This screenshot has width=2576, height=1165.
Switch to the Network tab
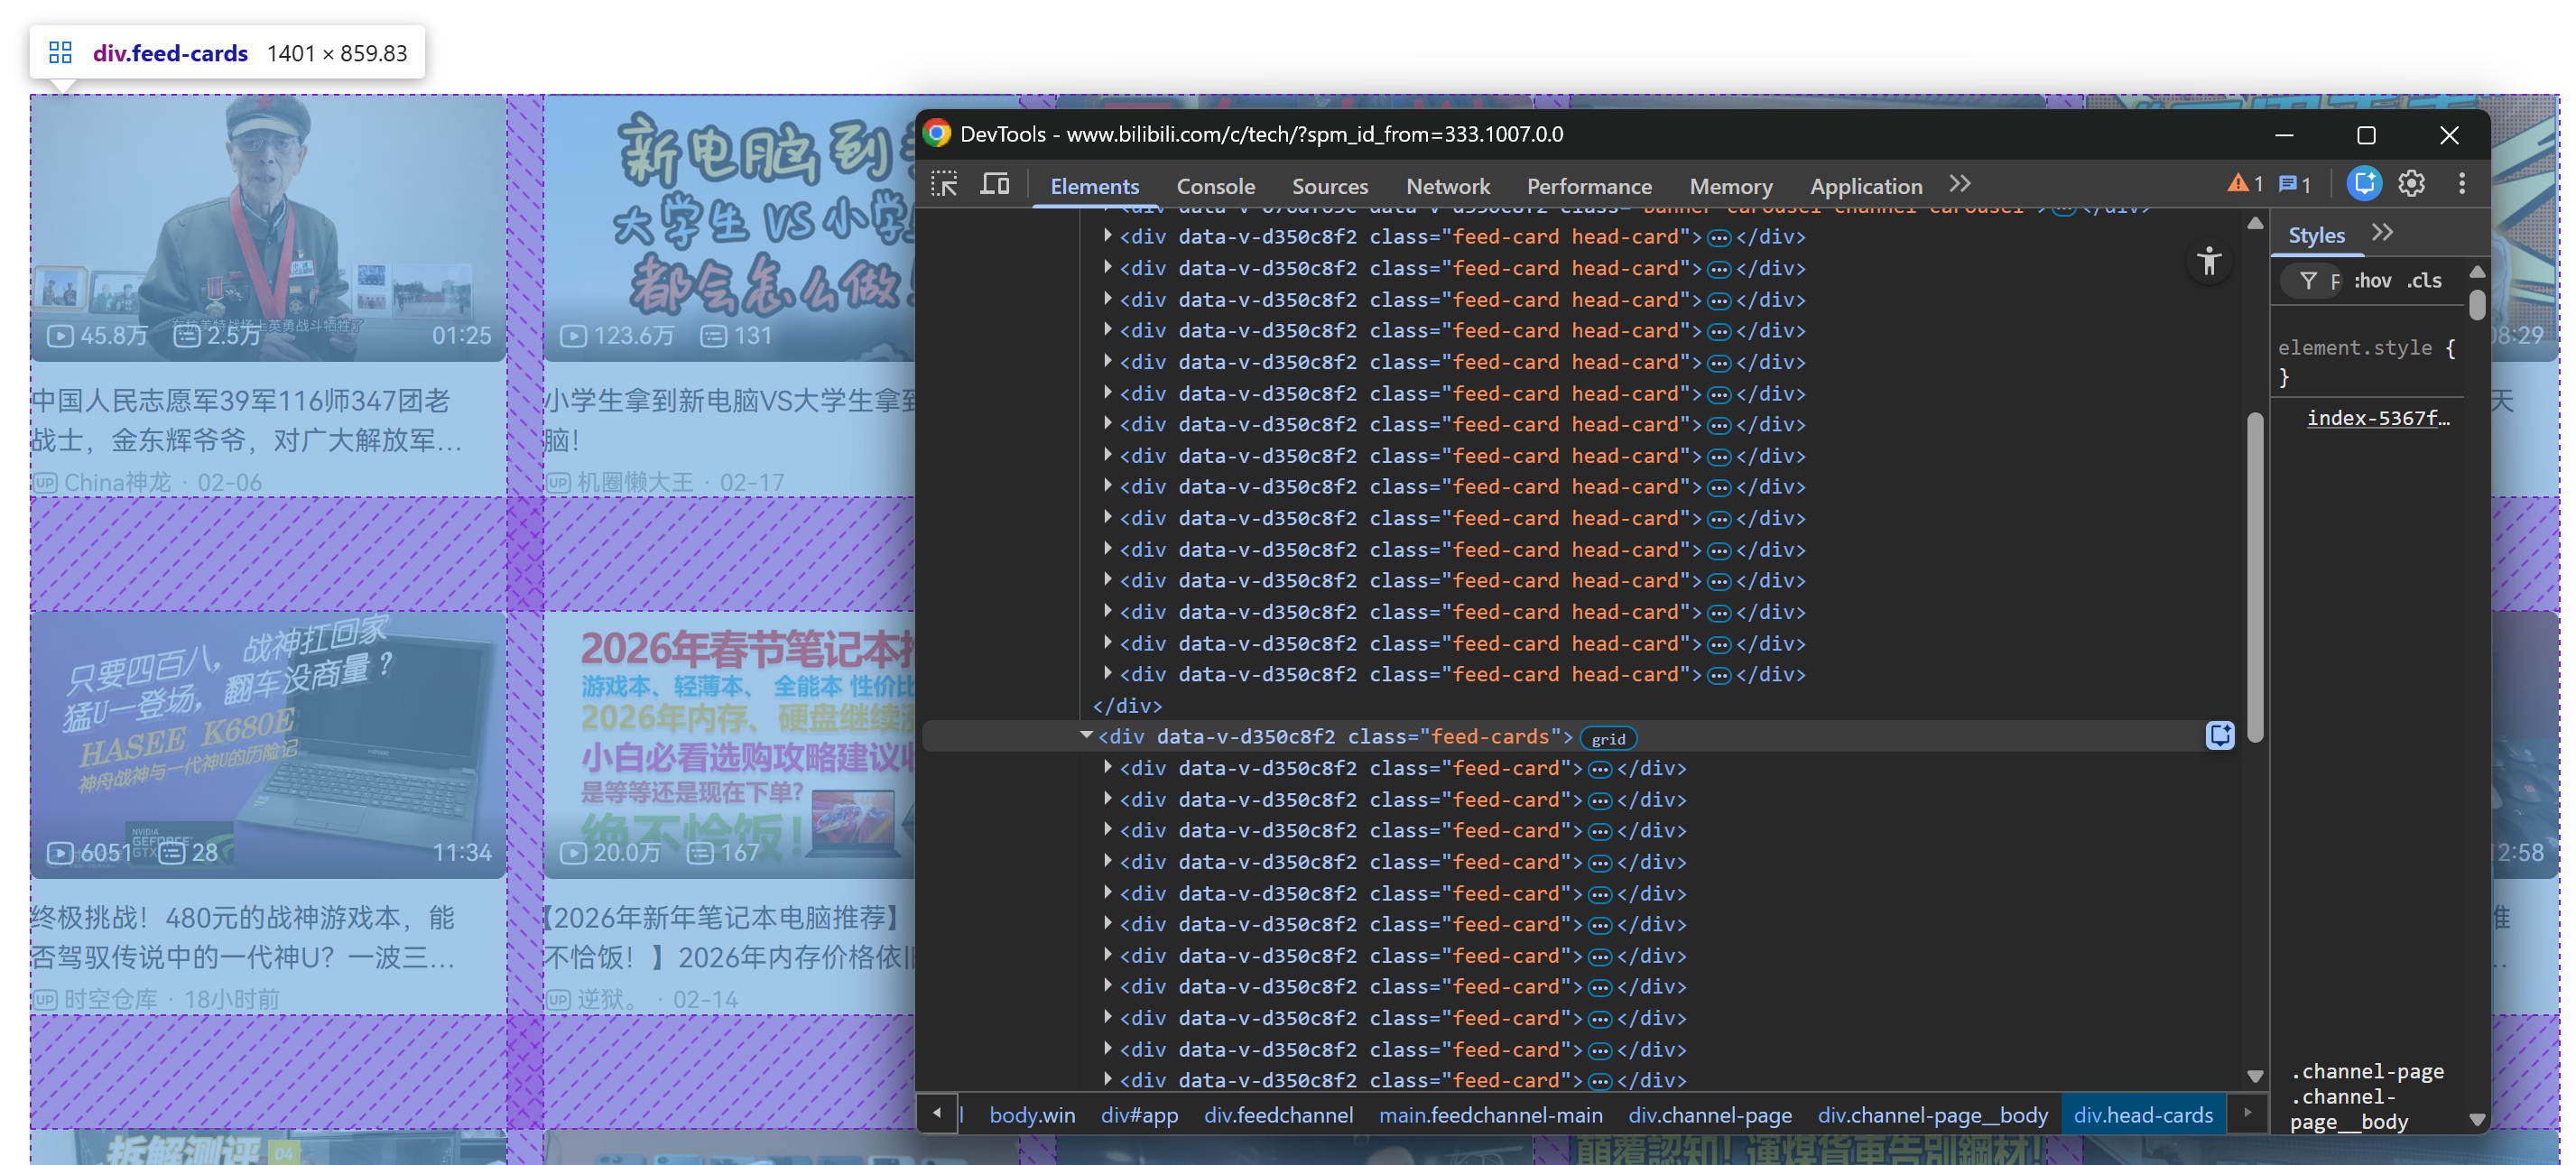pyautogui.click(x=1448, y=186)
